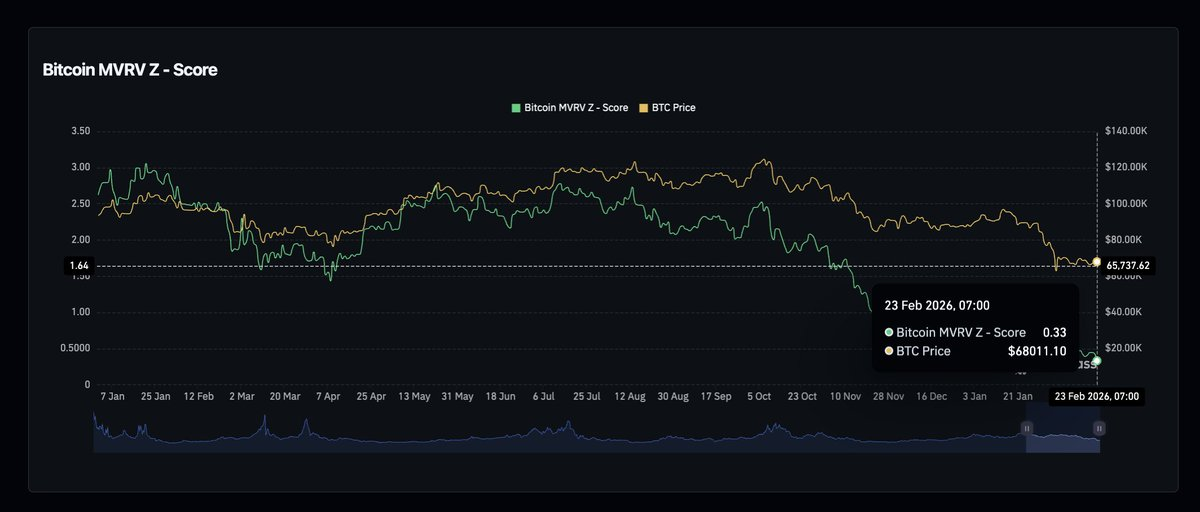Click the 23 Feb 2026, 07:00 axis date label
This screenshot has height=512, width=1200.
1096,397
